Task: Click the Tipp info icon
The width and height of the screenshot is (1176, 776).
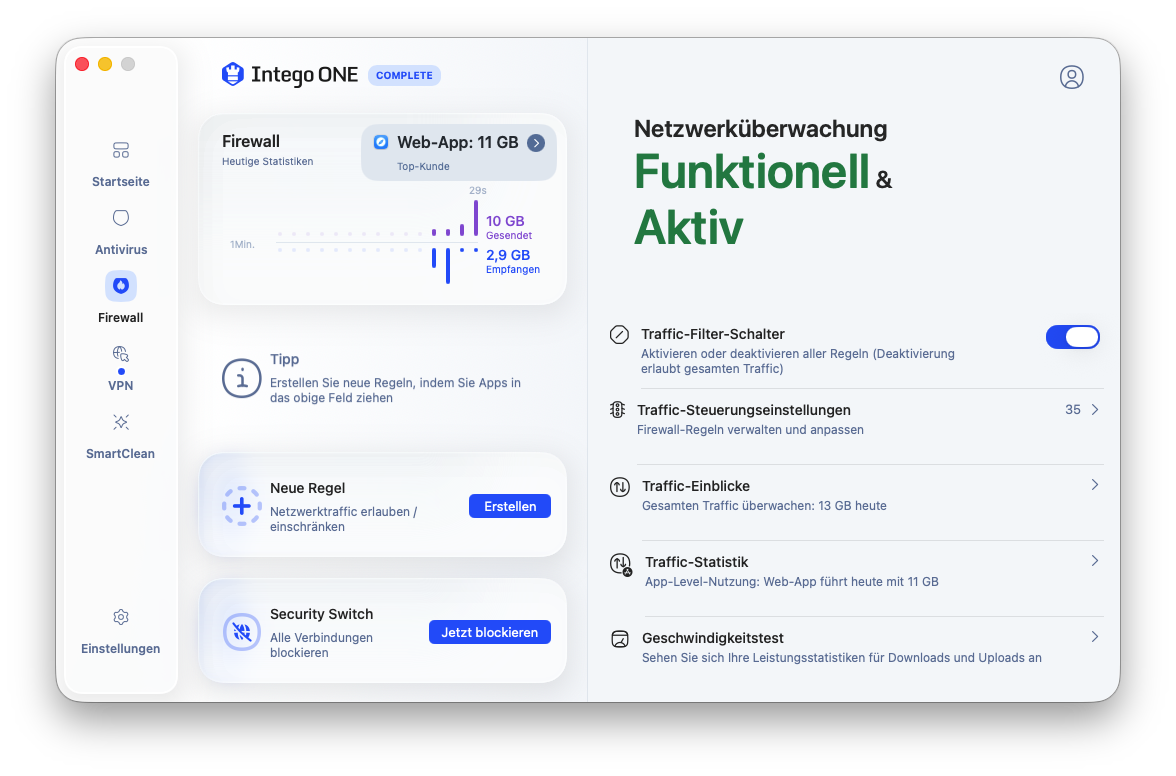Action: pos(242,379)
